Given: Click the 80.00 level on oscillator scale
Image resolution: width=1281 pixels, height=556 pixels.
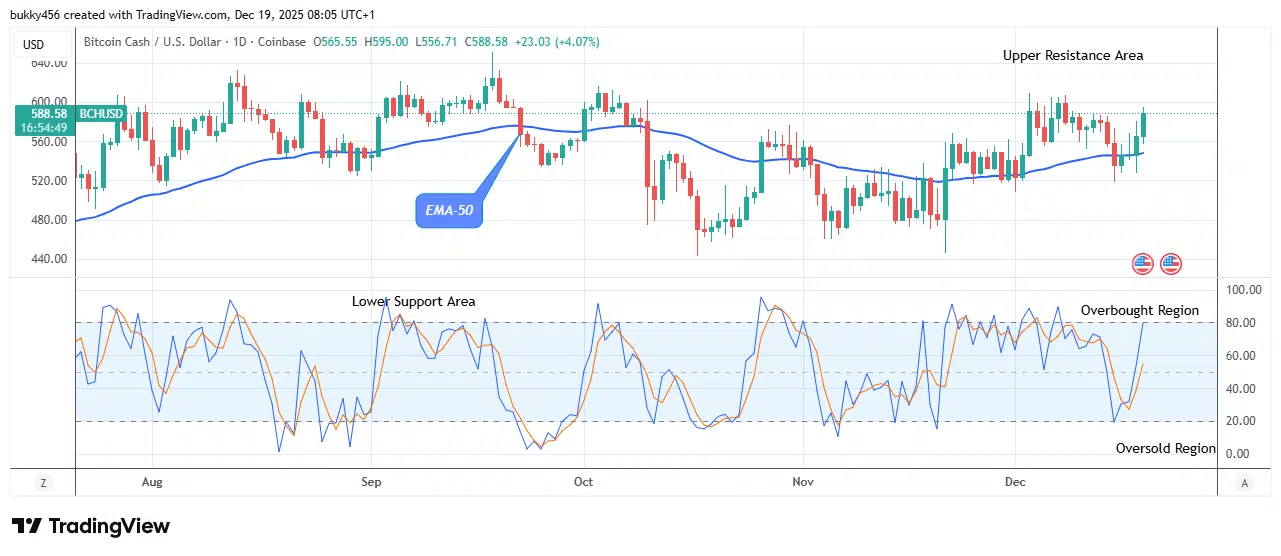Looking at the screenshot, I should click(x=1242, y=323).
